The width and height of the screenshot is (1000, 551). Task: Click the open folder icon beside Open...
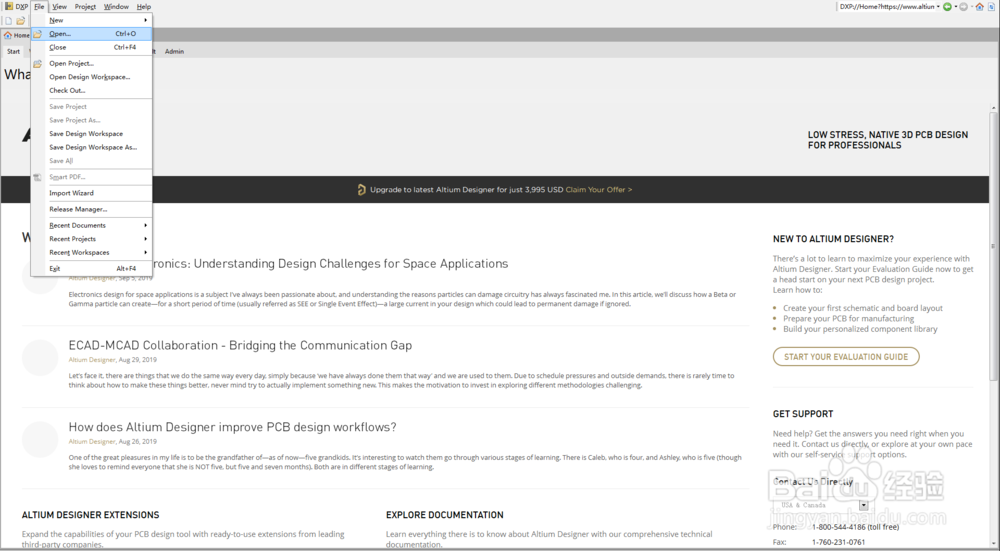[38, 34]
